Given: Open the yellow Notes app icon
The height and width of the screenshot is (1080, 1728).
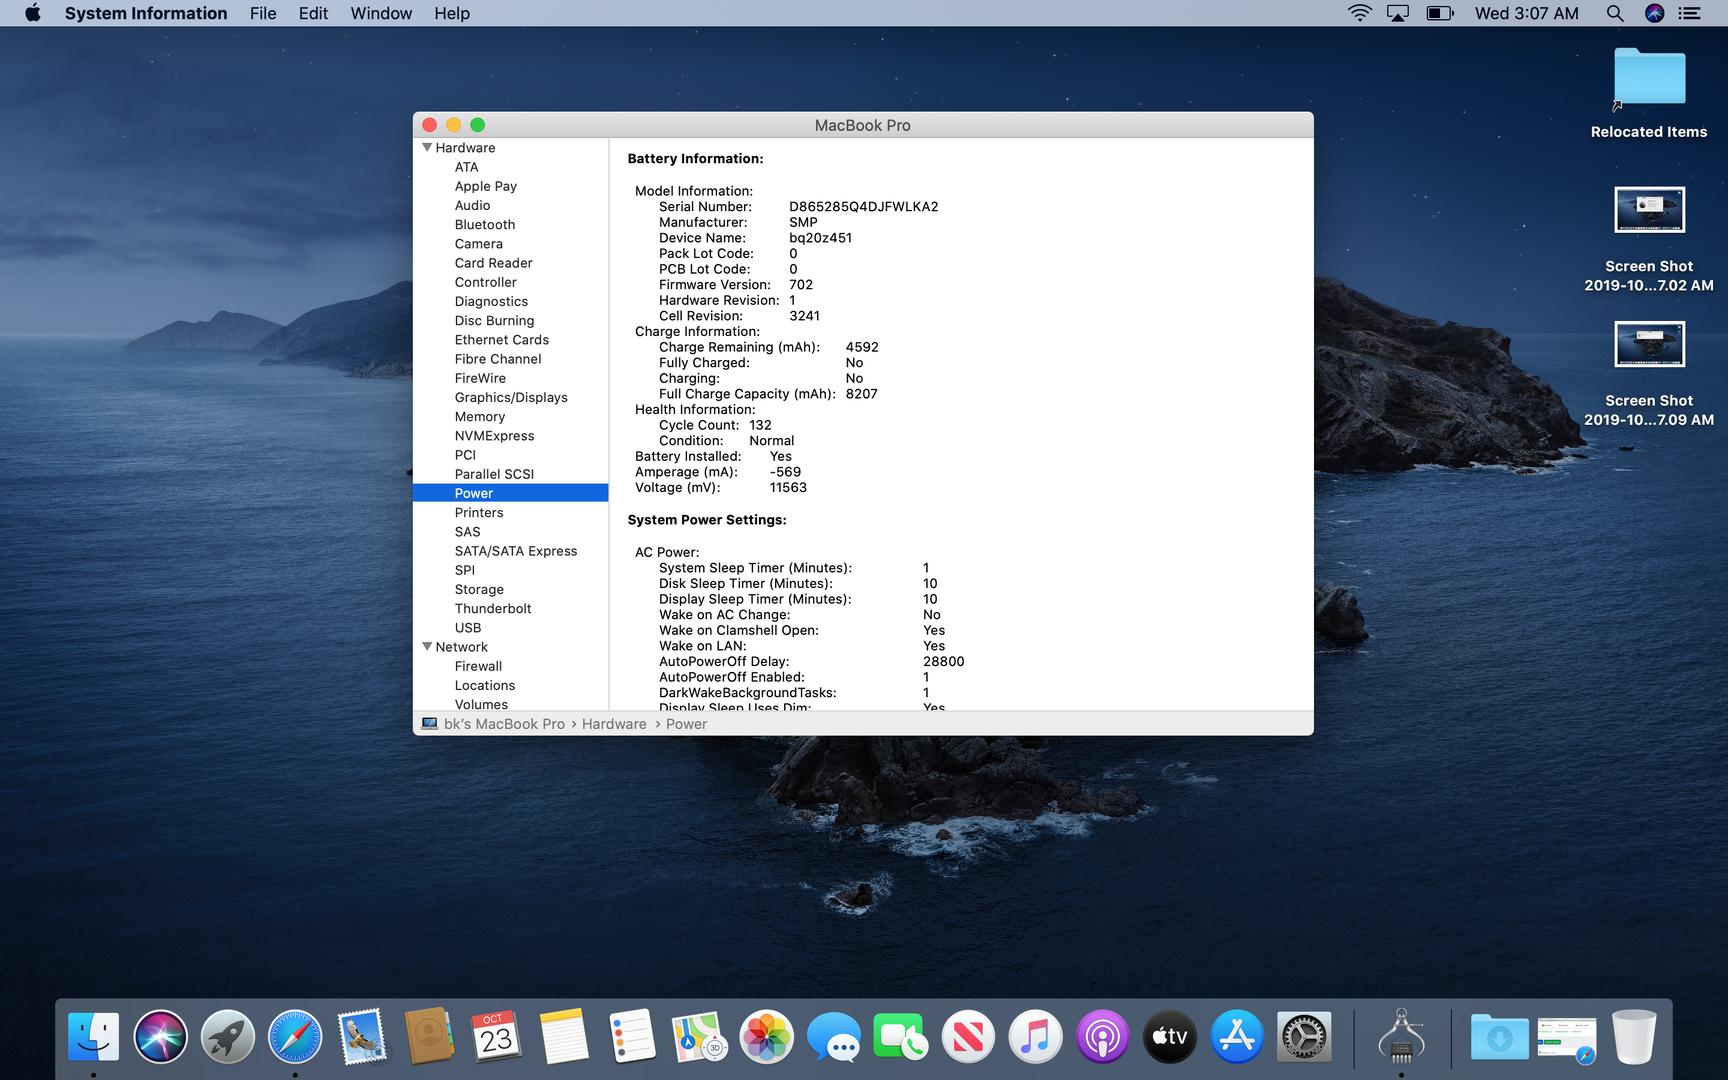Looking at the screenshot, I should 564,1037.
